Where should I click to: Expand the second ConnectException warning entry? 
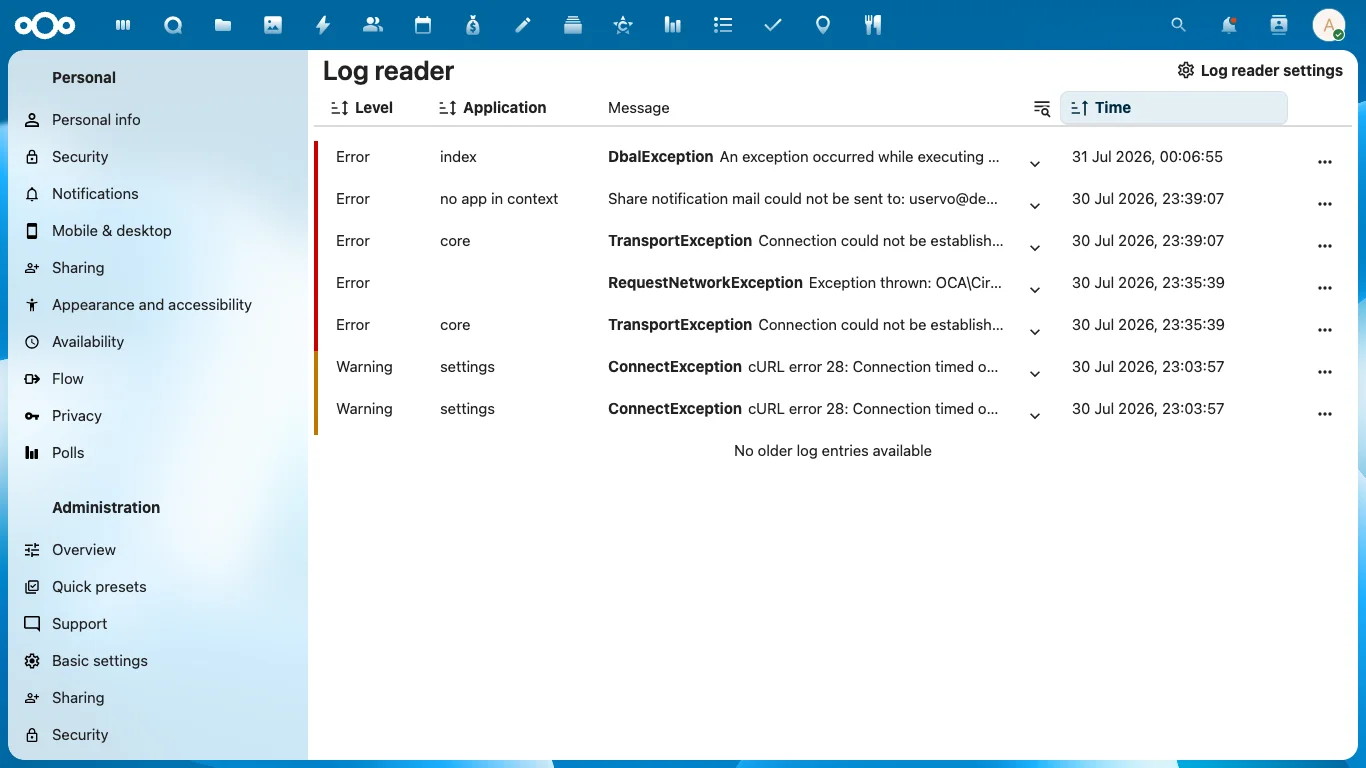click(1035, 416)
